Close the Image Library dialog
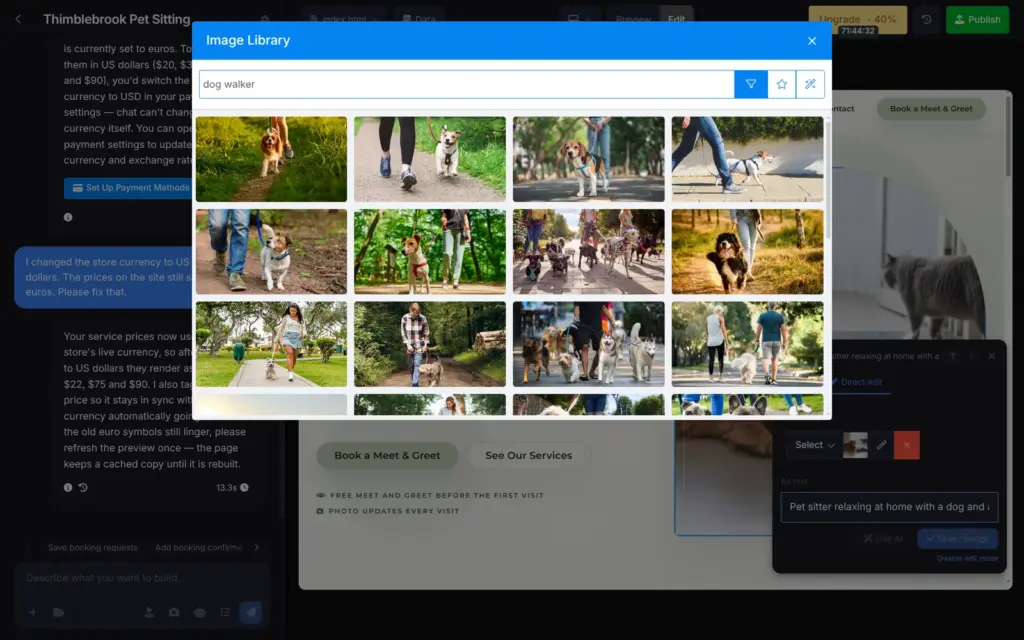This screenshot has width=1024, height=640. pyautogui.click(x=812, y=40)
